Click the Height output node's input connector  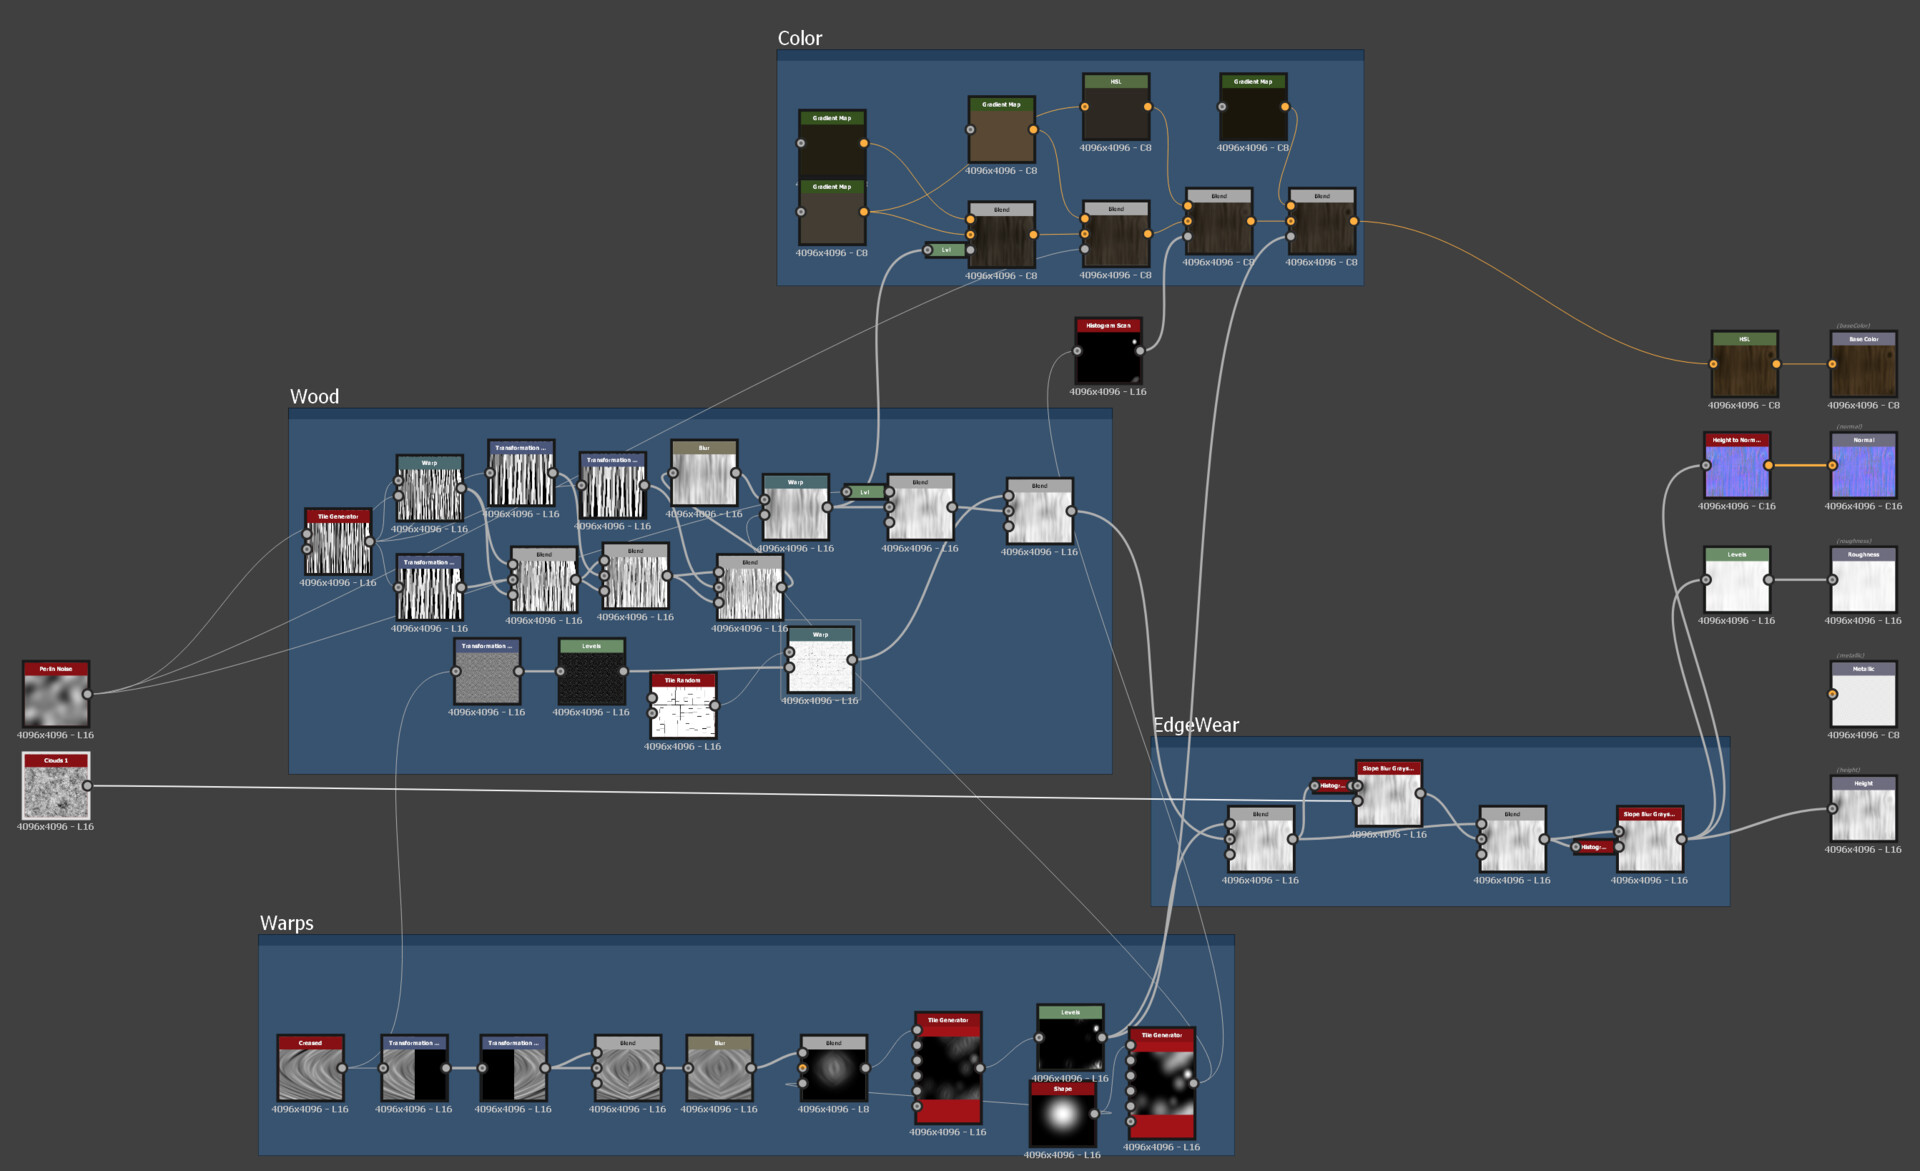pos(1833,809)
